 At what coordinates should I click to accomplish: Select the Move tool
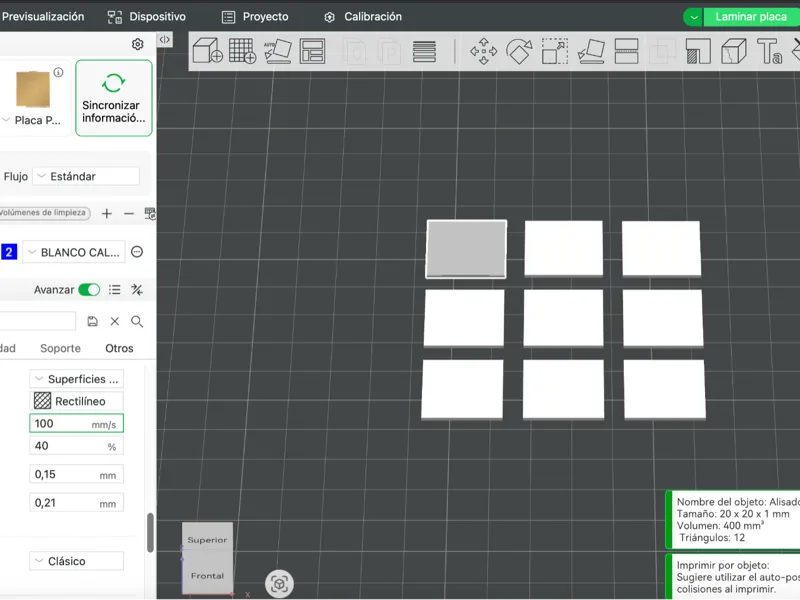483,51
